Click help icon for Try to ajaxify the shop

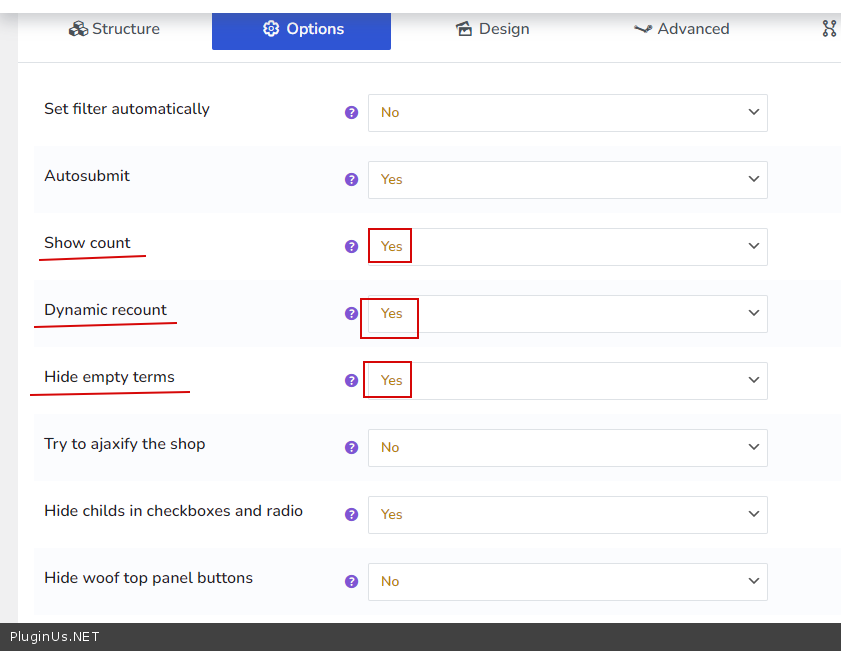(x=351, y=448)
